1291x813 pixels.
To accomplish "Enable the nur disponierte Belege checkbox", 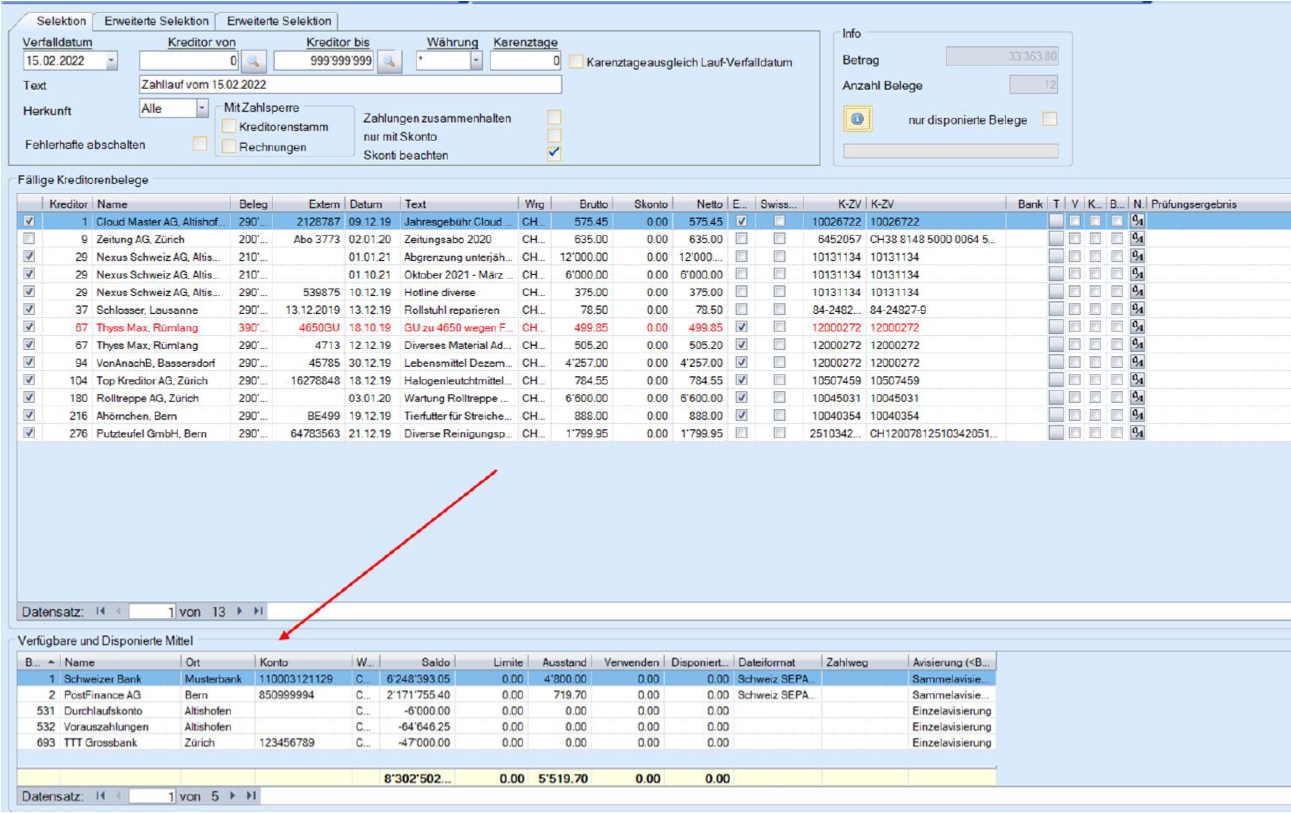I will (1049, 120).
